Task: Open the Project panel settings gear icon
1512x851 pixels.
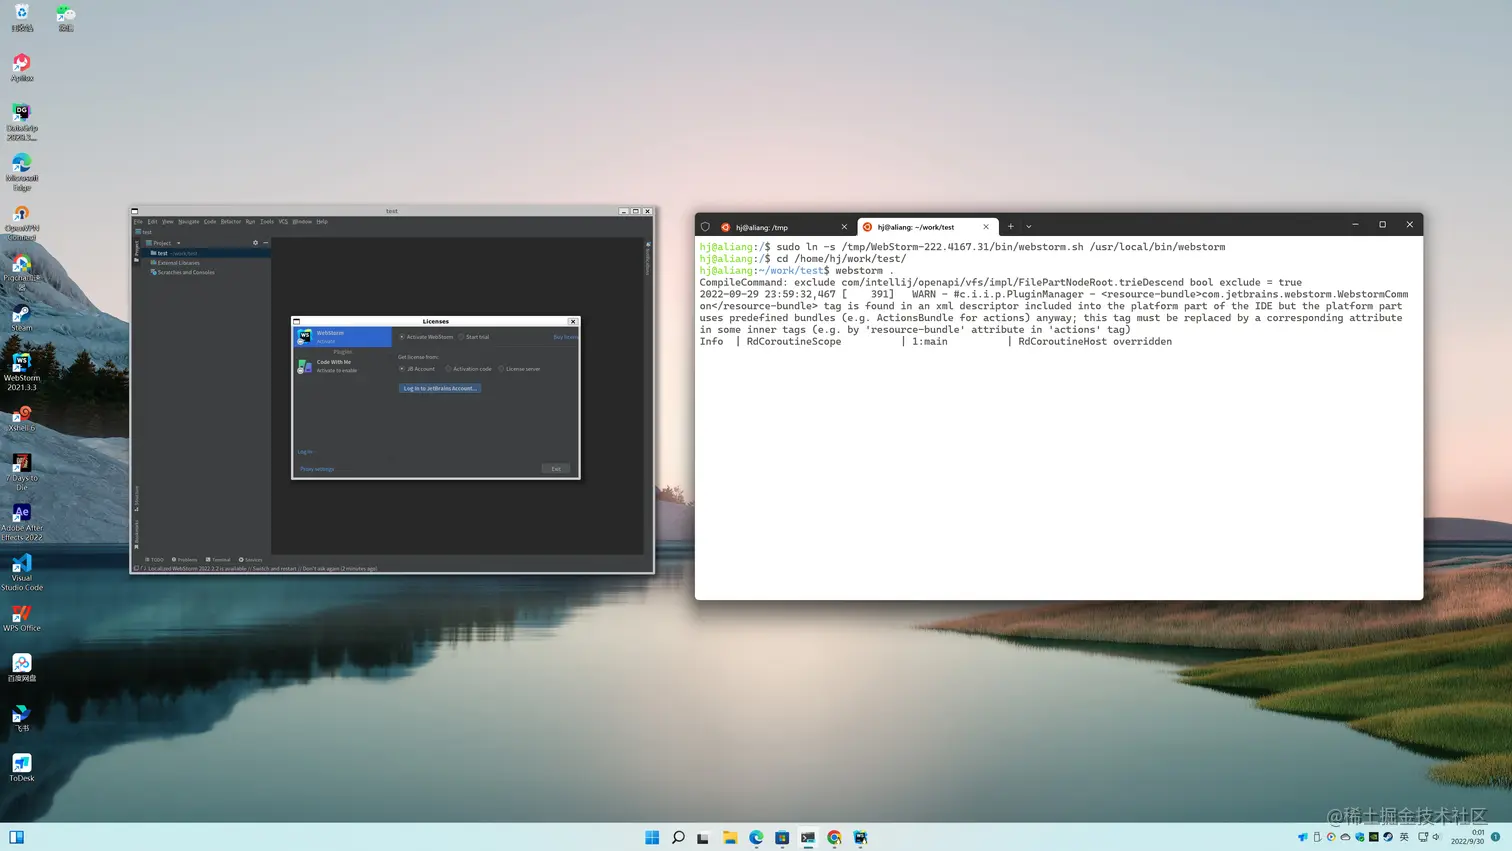Action: click(x=255, y=243)
